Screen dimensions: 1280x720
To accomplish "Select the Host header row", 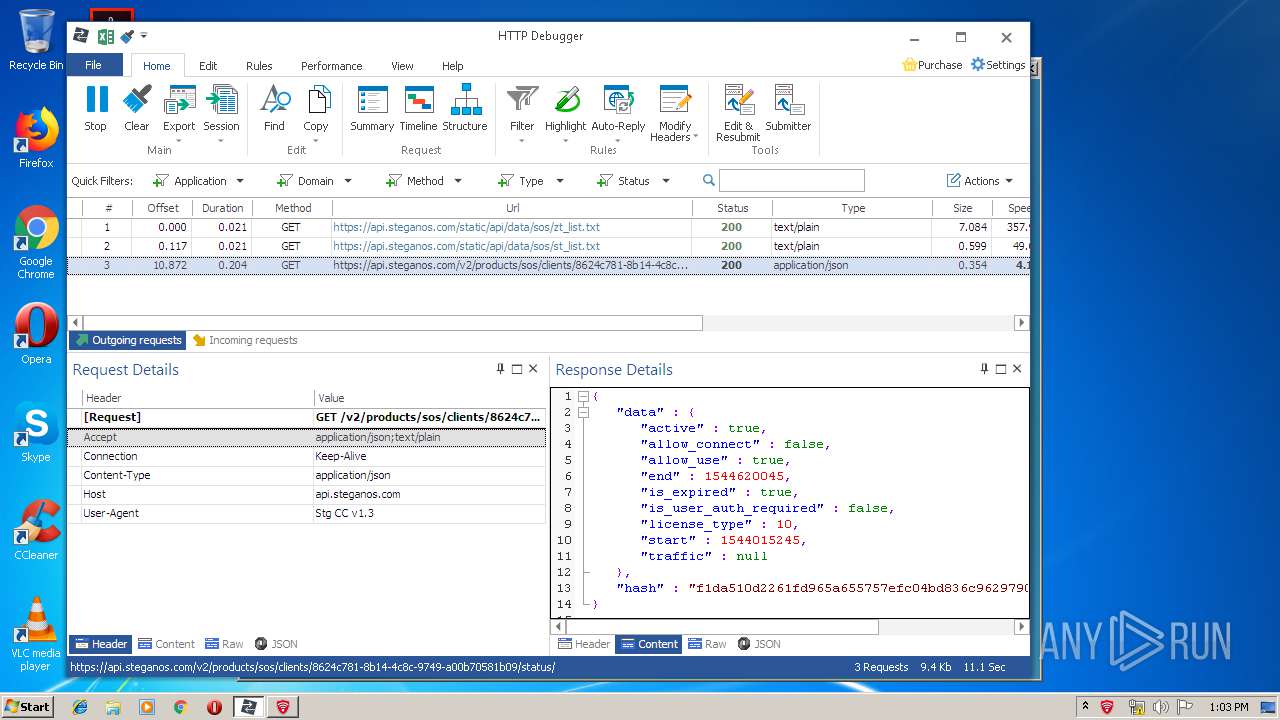I will point(307,494).
